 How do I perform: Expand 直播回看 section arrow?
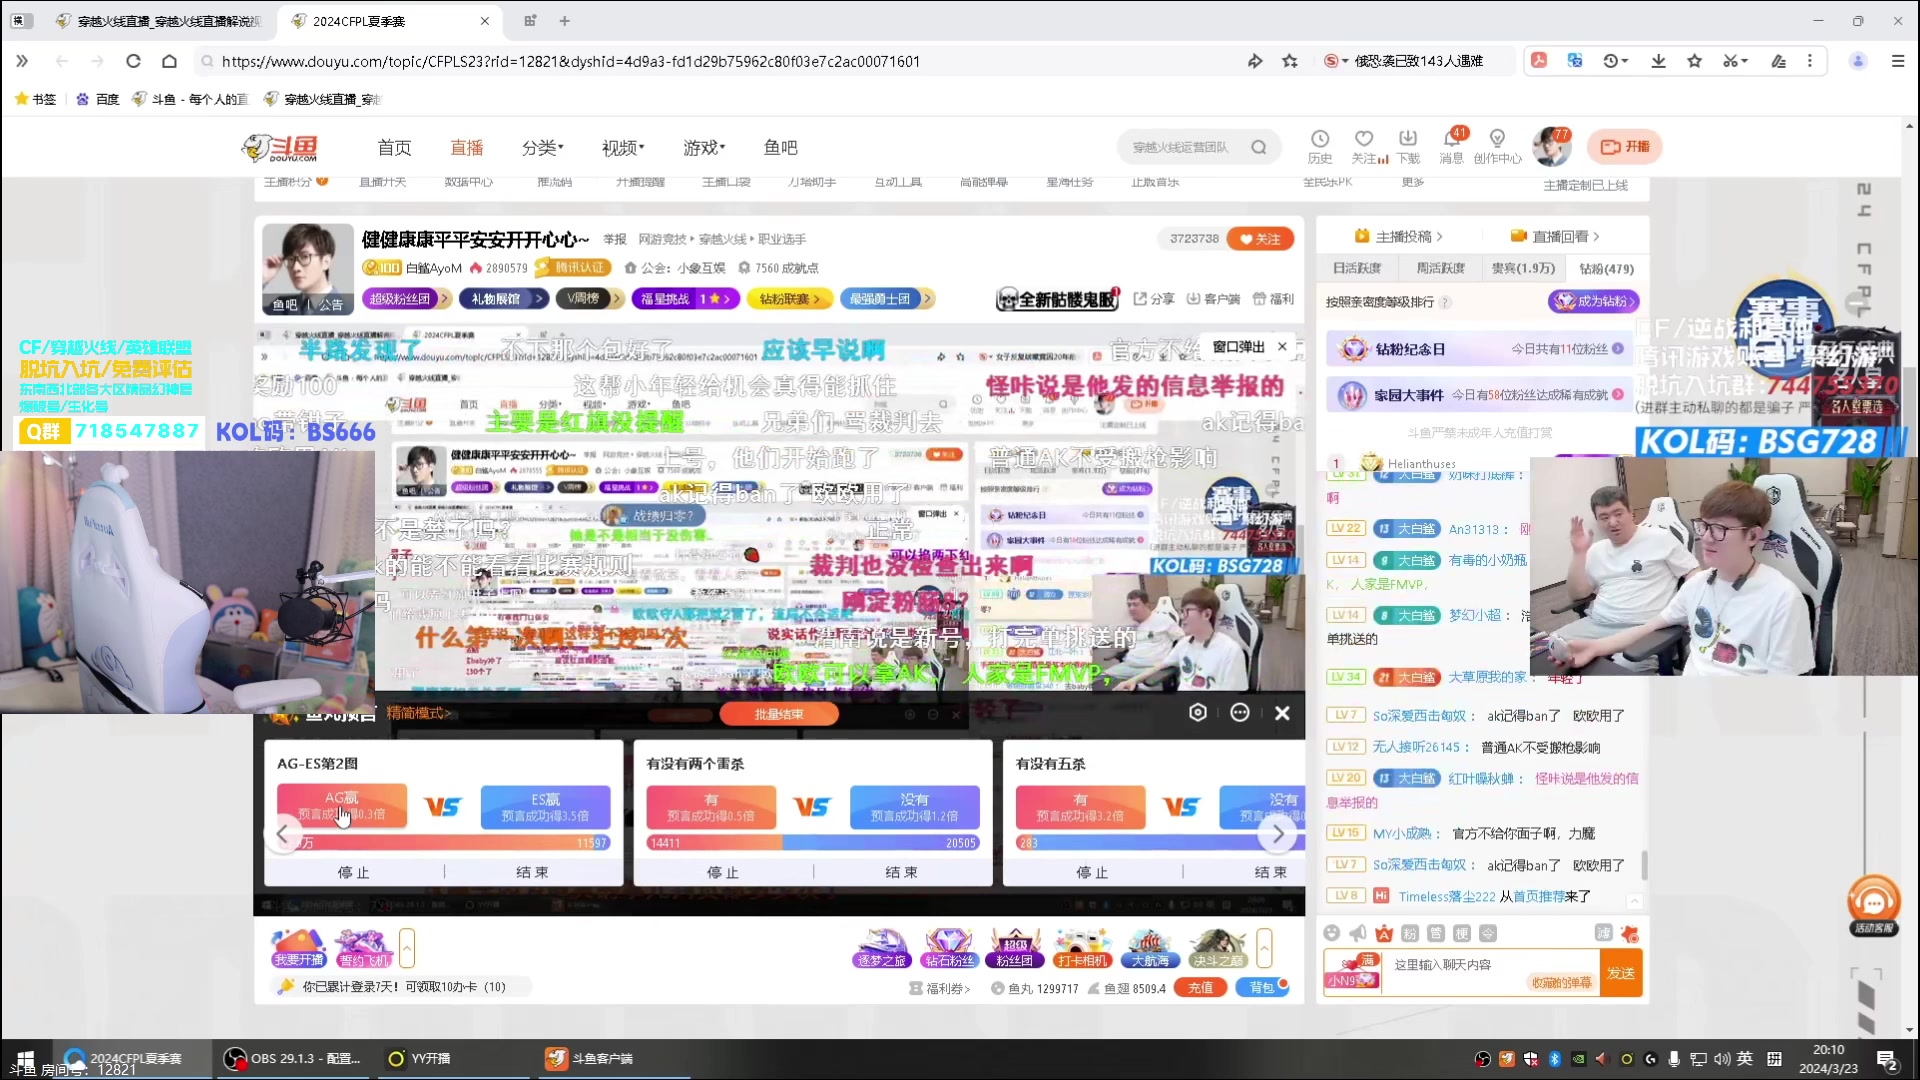1596,237
